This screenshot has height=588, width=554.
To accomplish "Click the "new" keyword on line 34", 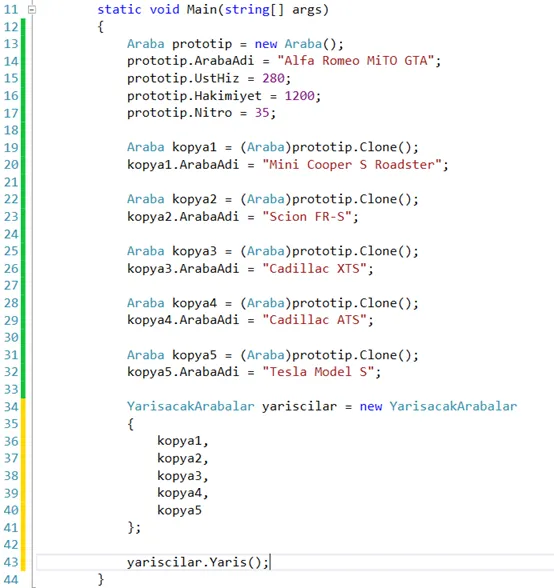I will 371,406.
